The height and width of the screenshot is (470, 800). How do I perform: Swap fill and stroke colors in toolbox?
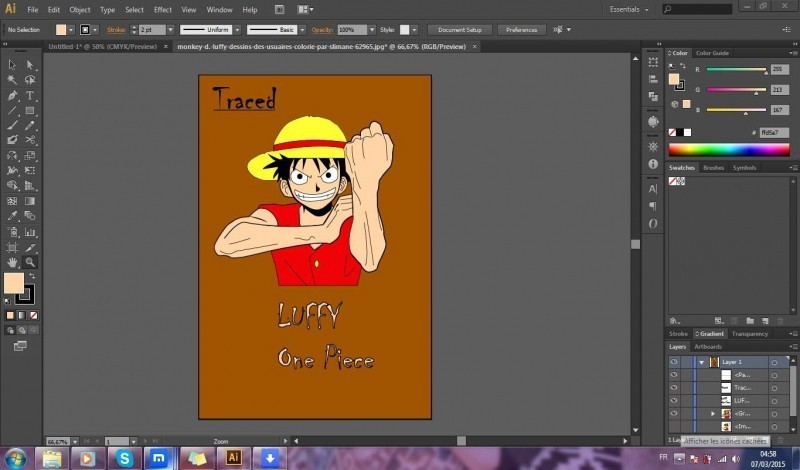[x=32, y=276]
